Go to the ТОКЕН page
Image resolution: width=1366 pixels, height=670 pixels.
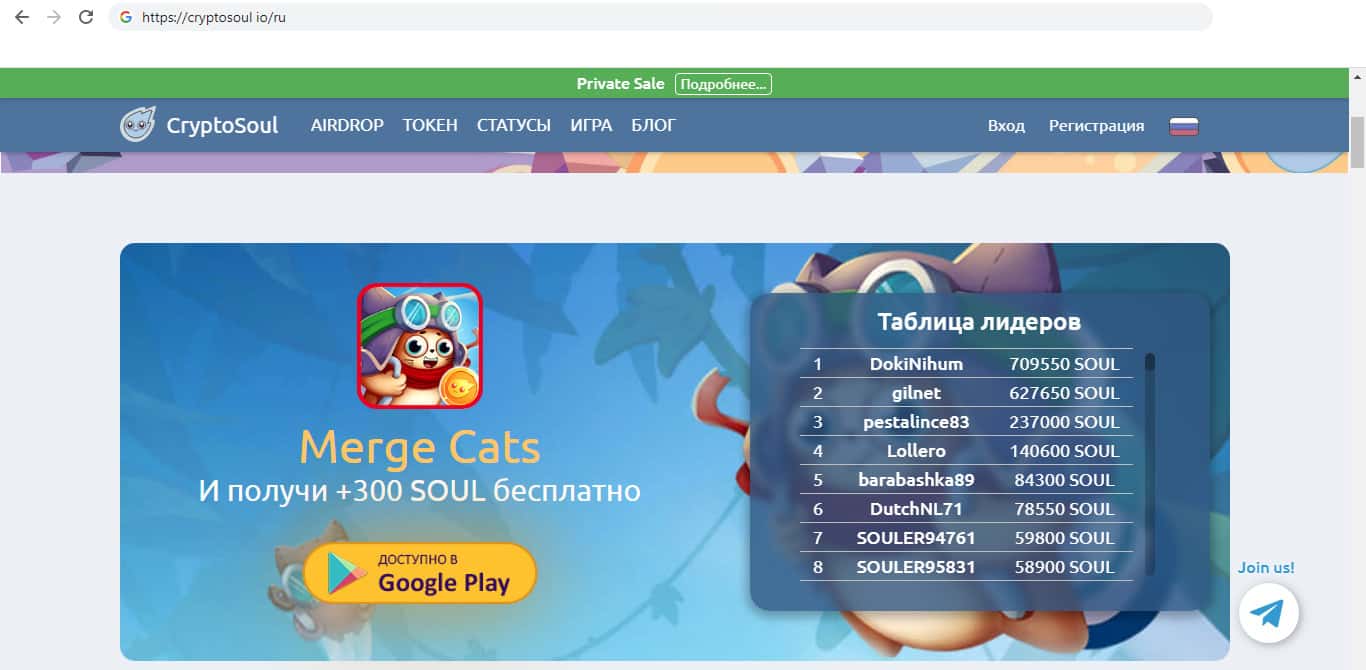pyautogui.click(x=430, y=125)
